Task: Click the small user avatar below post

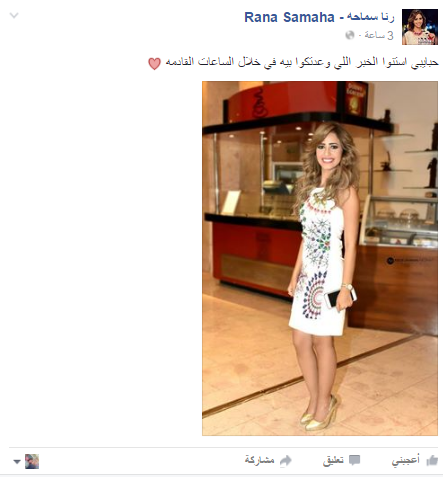Action: (x=32, y=461)
